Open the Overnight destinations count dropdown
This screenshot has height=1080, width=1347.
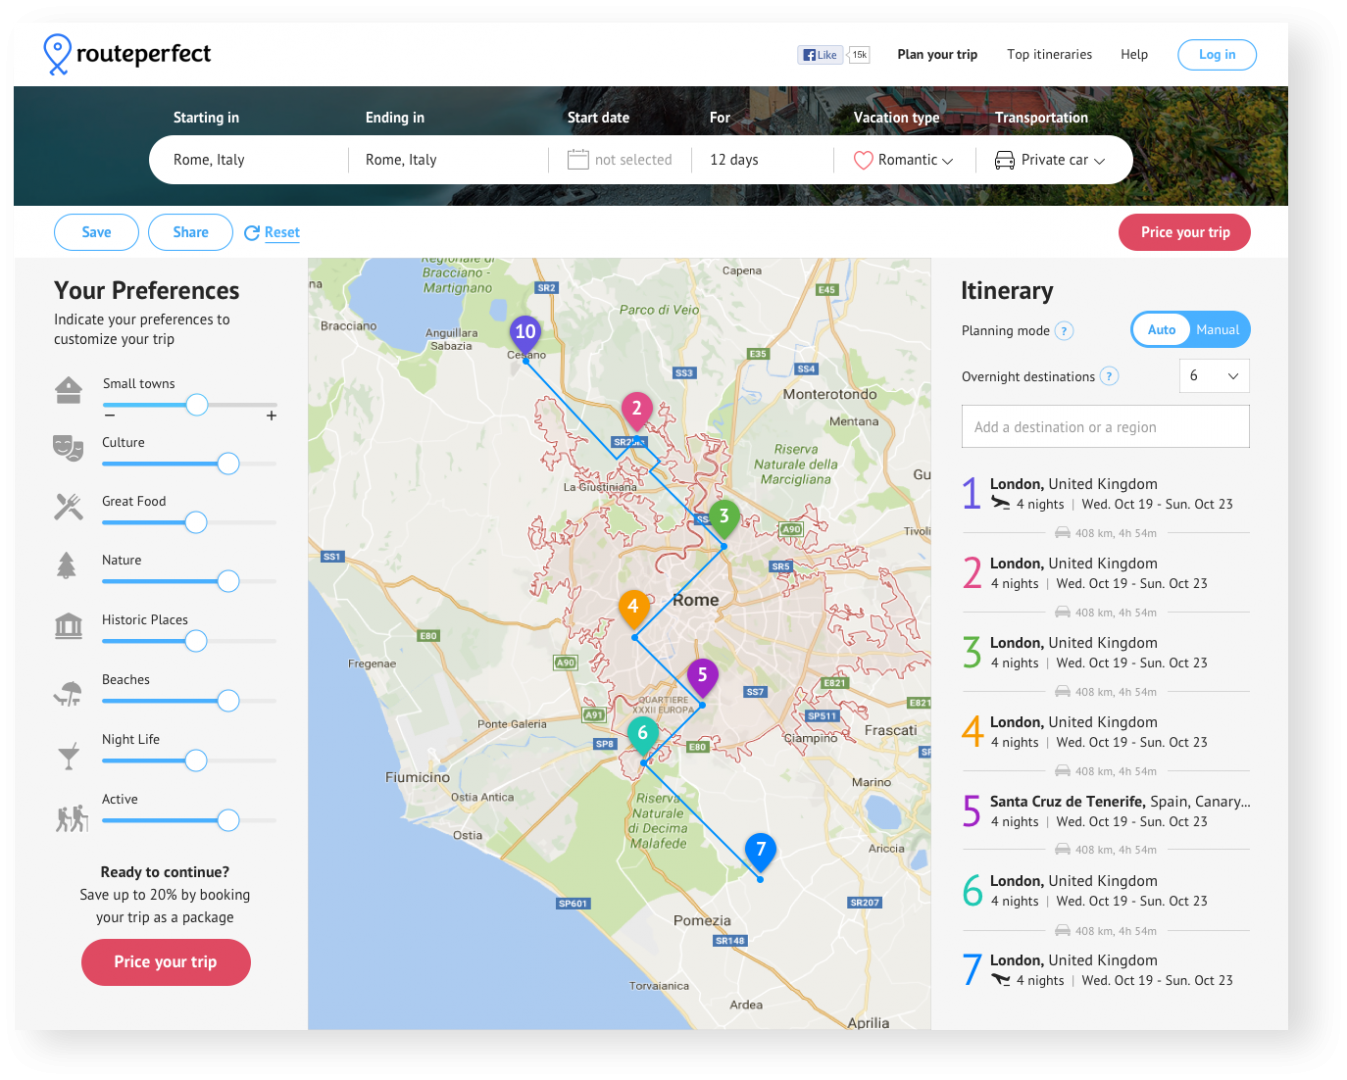pos(1214,376)
